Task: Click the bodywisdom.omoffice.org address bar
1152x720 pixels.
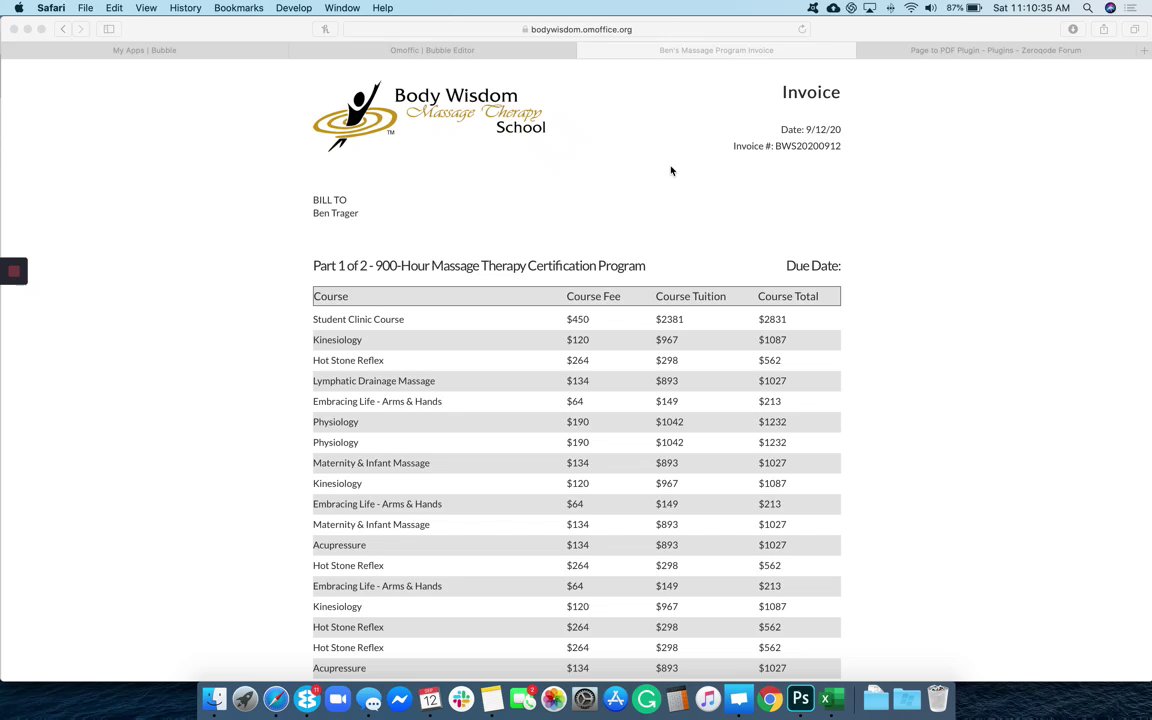Action: tap(577, 29)
